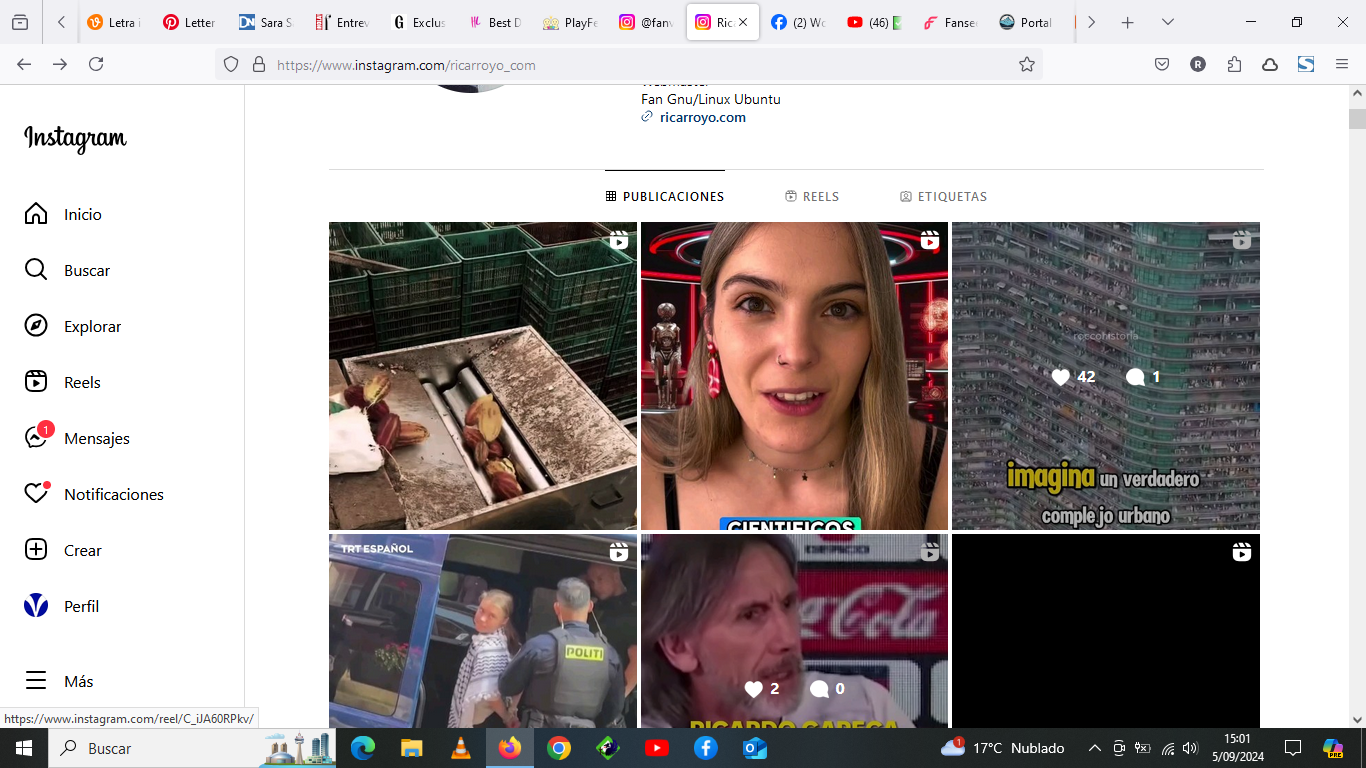Open weather widget 17°C Nublado
This screenshot has width=1366, height=768.
point(1003,748)
